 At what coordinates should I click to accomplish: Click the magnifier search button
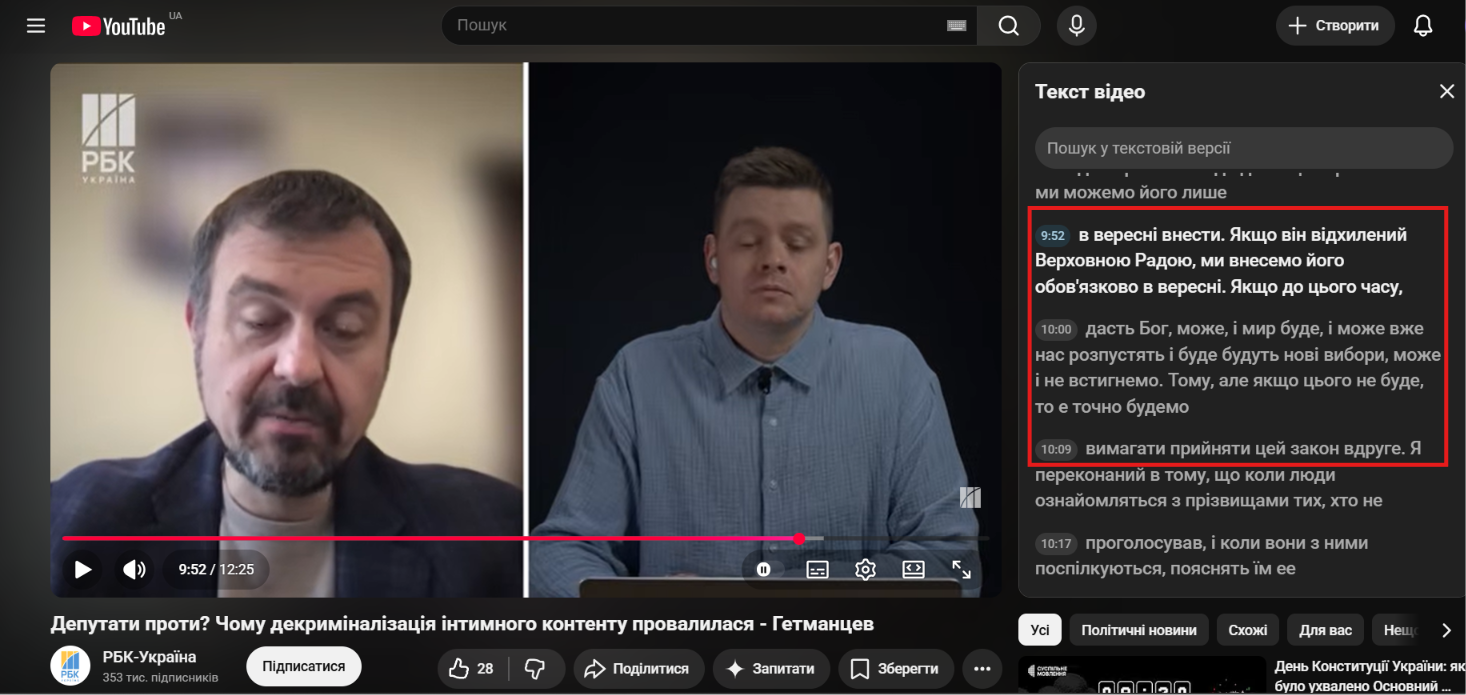point(1008,26)
